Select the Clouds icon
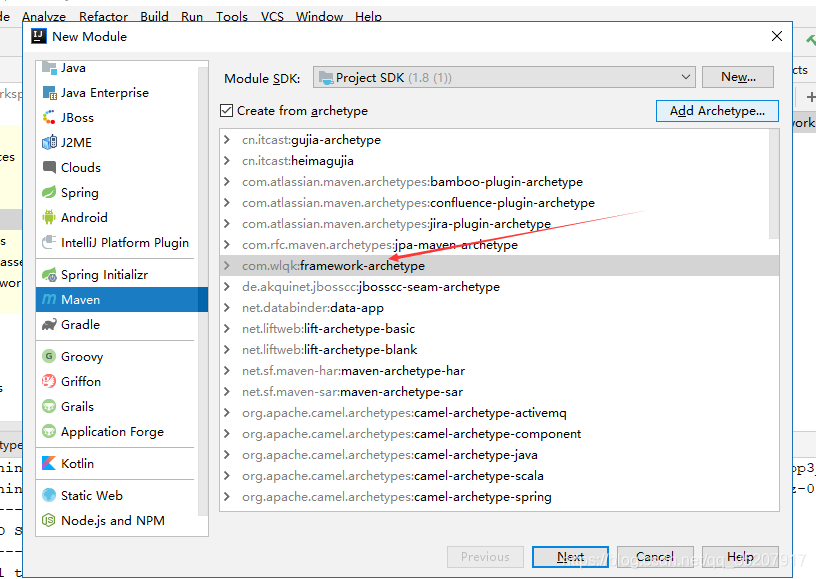The image size is (816, 579). point(49,168)
